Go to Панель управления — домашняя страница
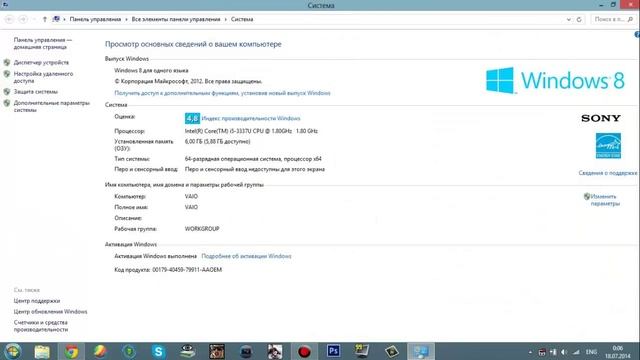Screen dimensions: 640x360 point(42,43)
